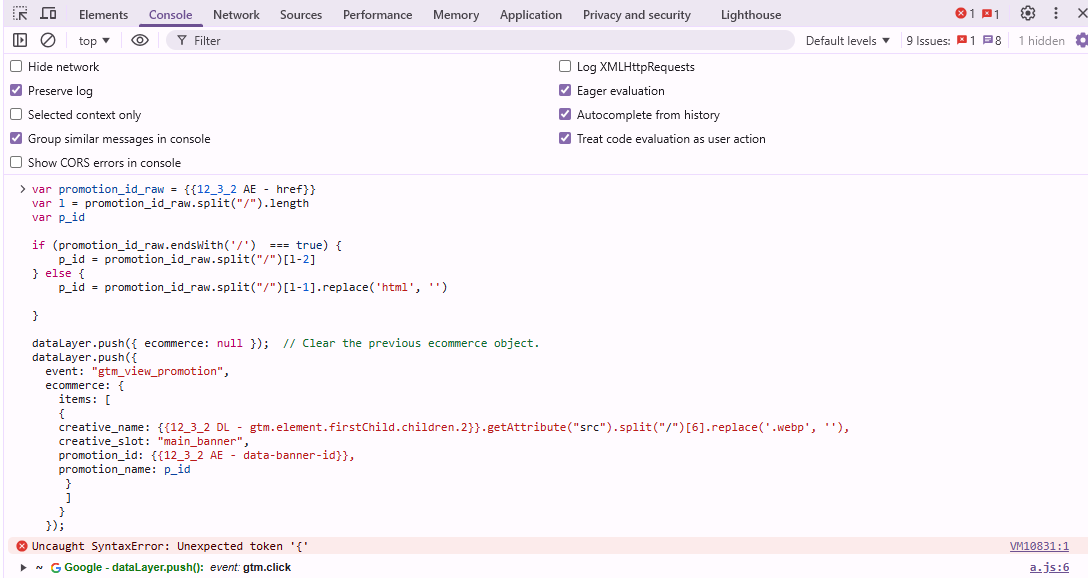Enable Log XMLHttpRequests

point(565,67)
